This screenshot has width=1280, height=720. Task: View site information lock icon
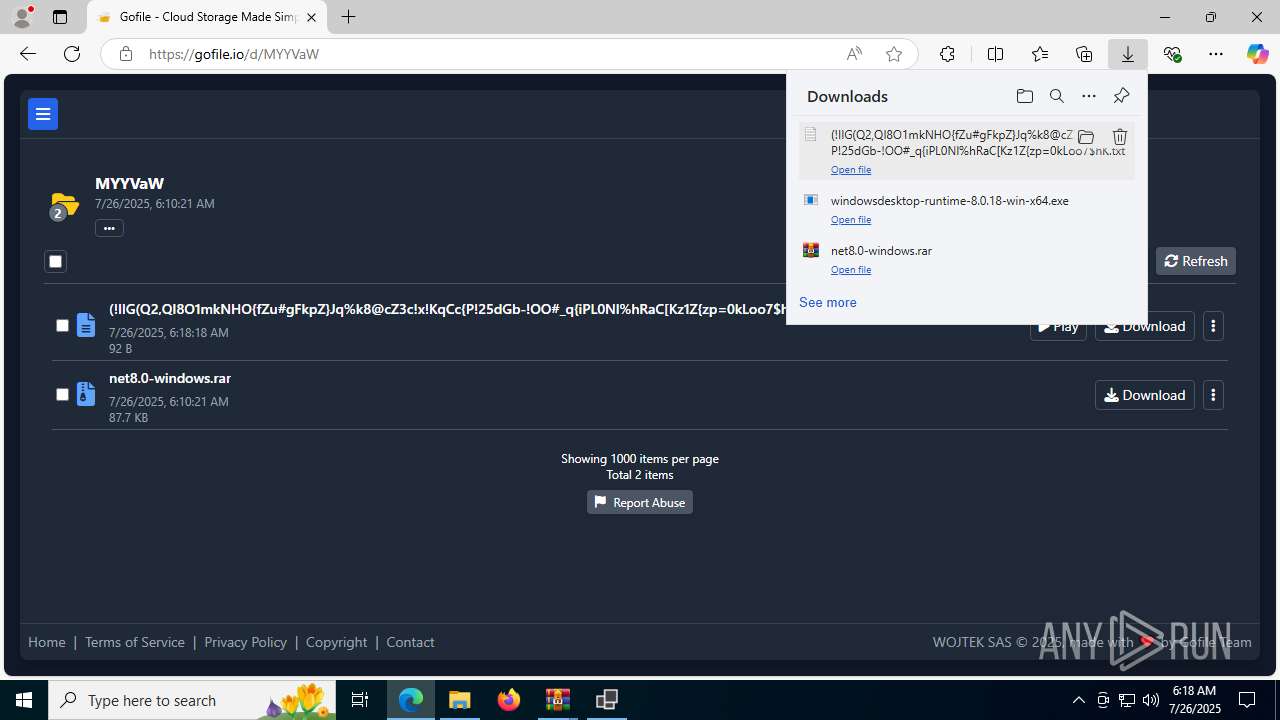tap(125, 54)
